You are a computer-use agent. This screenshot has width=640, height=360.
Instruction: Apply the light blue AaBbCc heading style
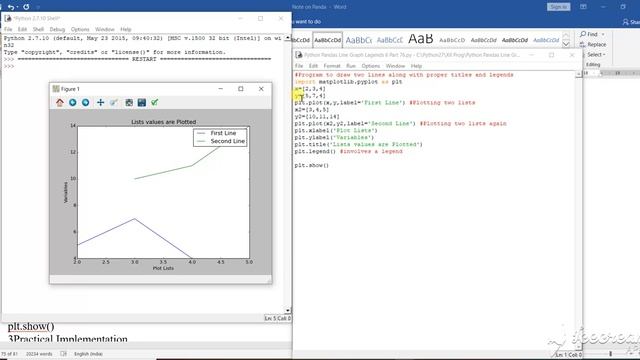click(x=358, y=40)
